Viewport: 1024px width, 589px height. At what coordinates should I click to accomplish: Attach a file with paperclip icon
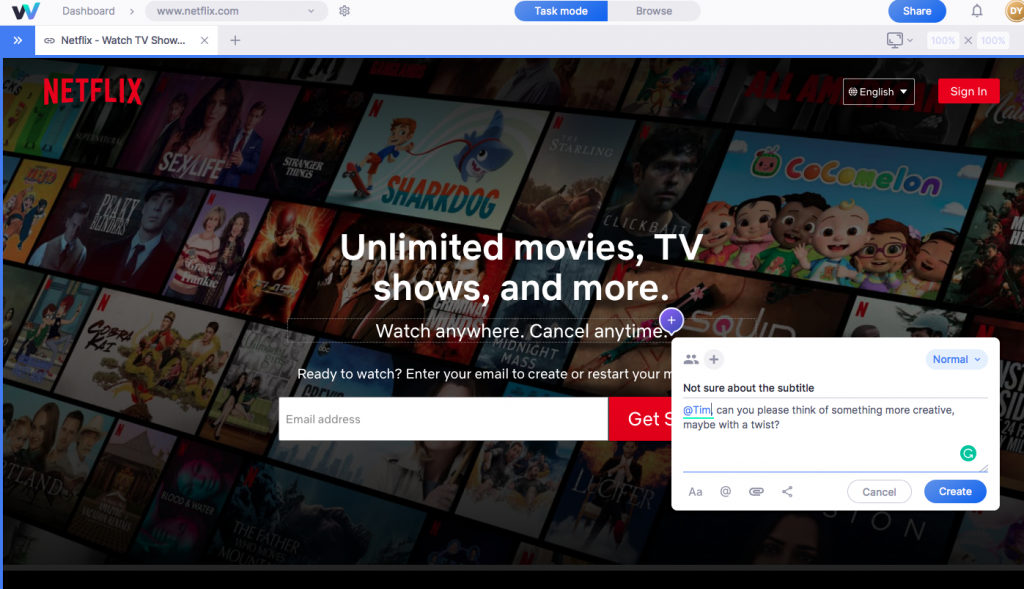pyautogui.click(x=756, y=492)
